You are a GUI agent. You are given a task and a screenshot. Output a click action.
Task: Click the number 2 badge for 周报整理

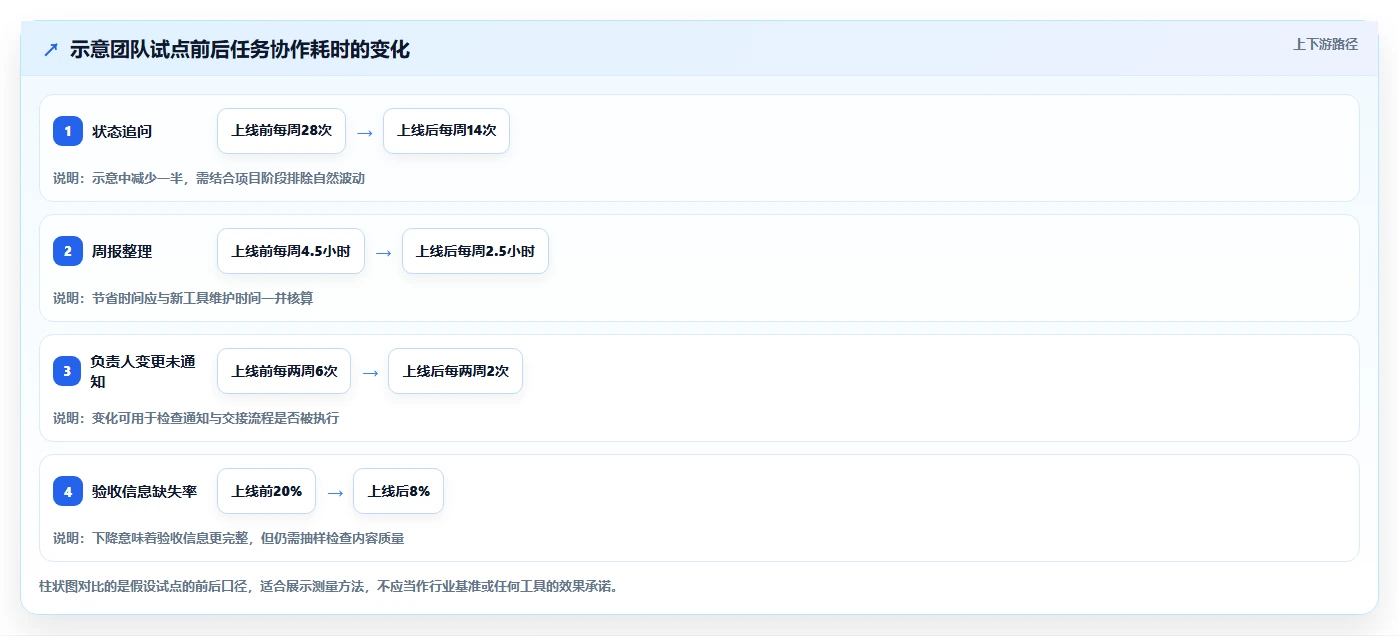(x=68, y=251)
